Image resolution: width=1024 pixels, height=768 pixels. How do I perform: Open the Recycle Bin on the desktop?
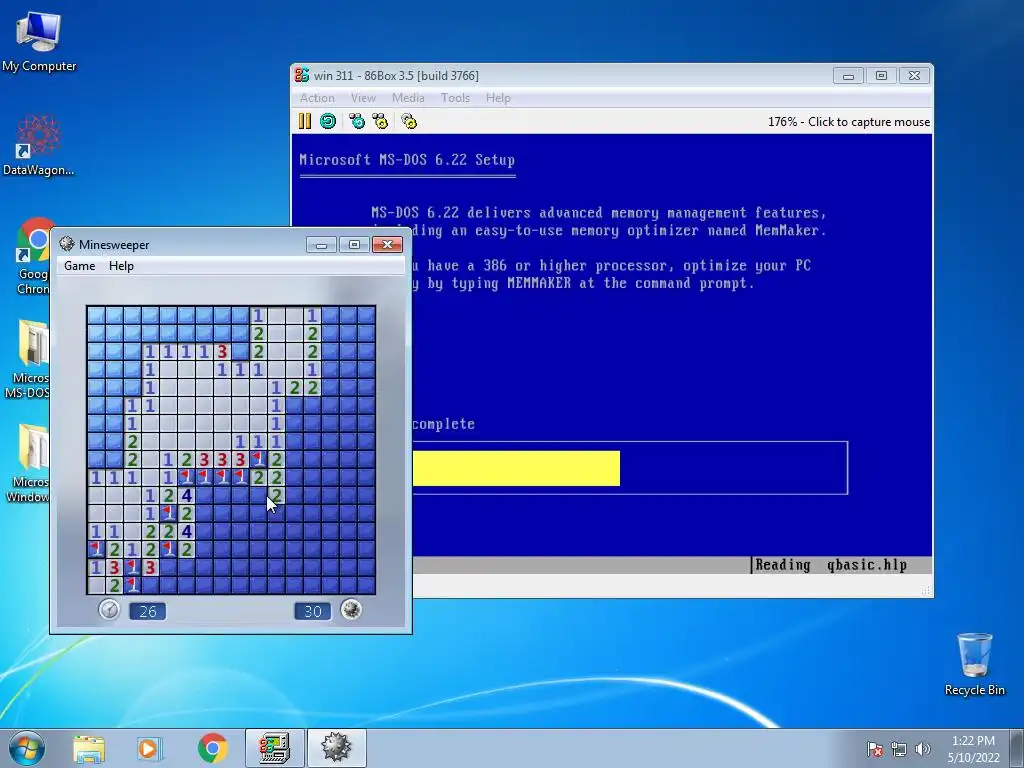pyautogui.click(x=974, y=665)
